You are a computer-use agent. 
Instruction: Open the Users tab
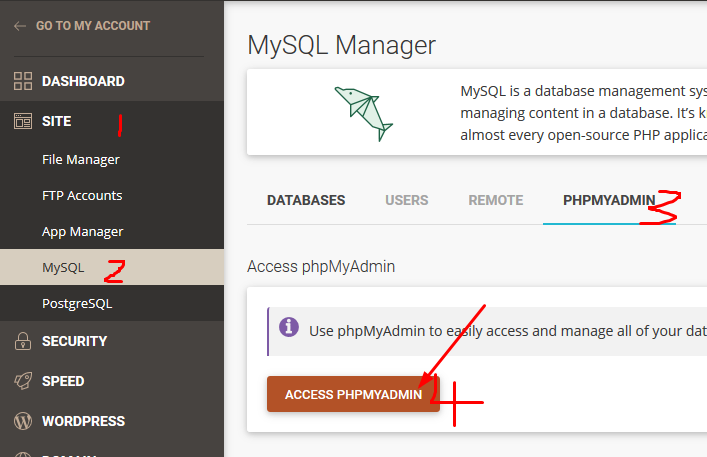coord(407,200)
